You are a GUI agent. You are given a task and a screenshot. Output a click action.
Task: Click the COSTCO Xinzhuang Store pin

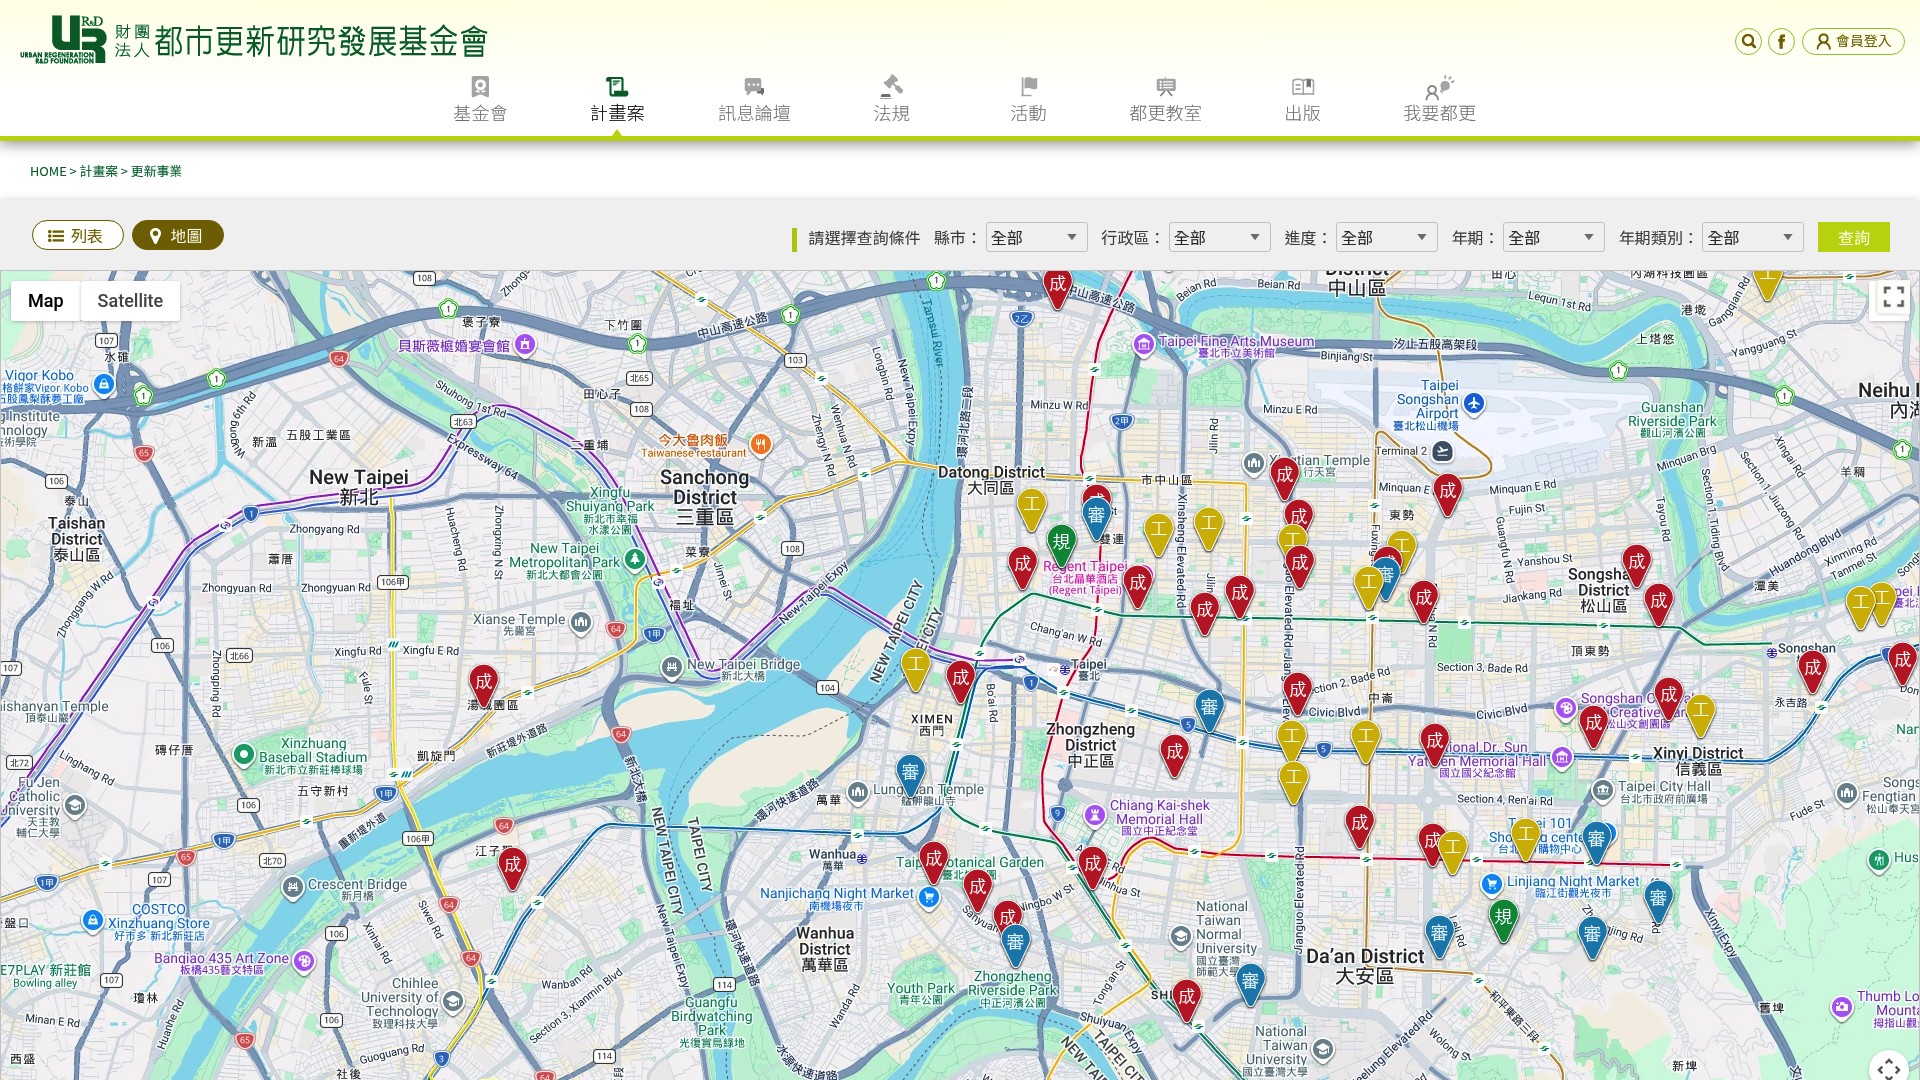click(x=93, y=920)
